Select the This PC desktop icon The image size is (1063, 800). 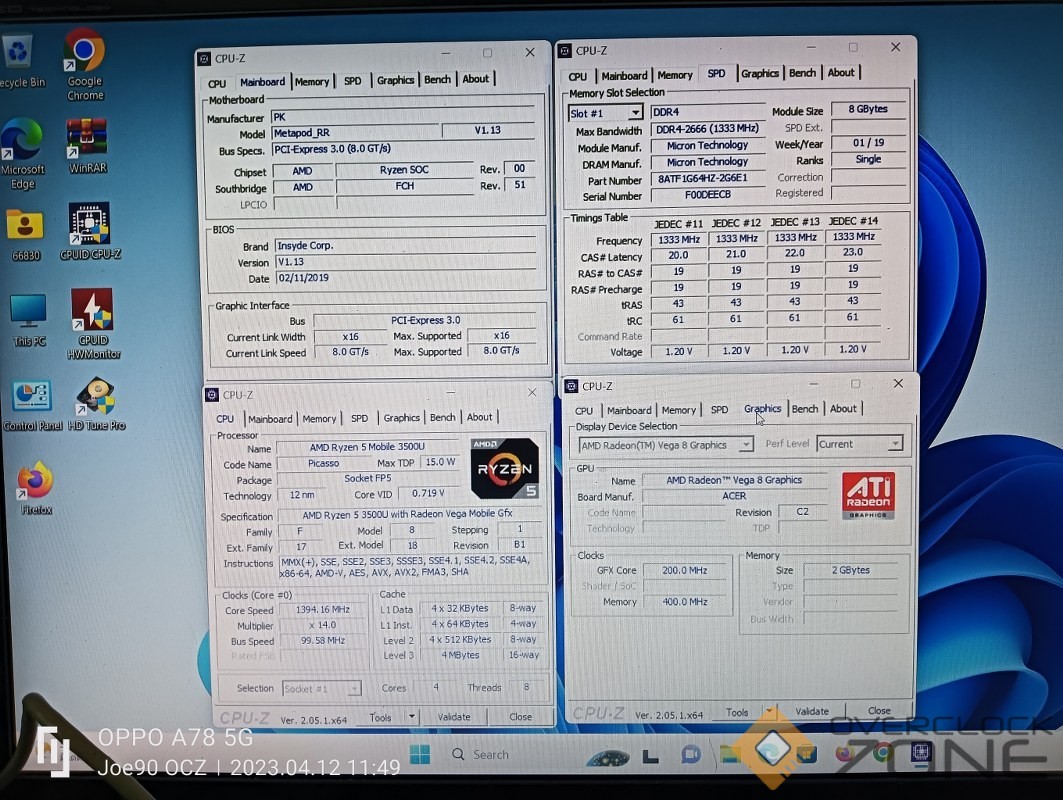(28, 320)
